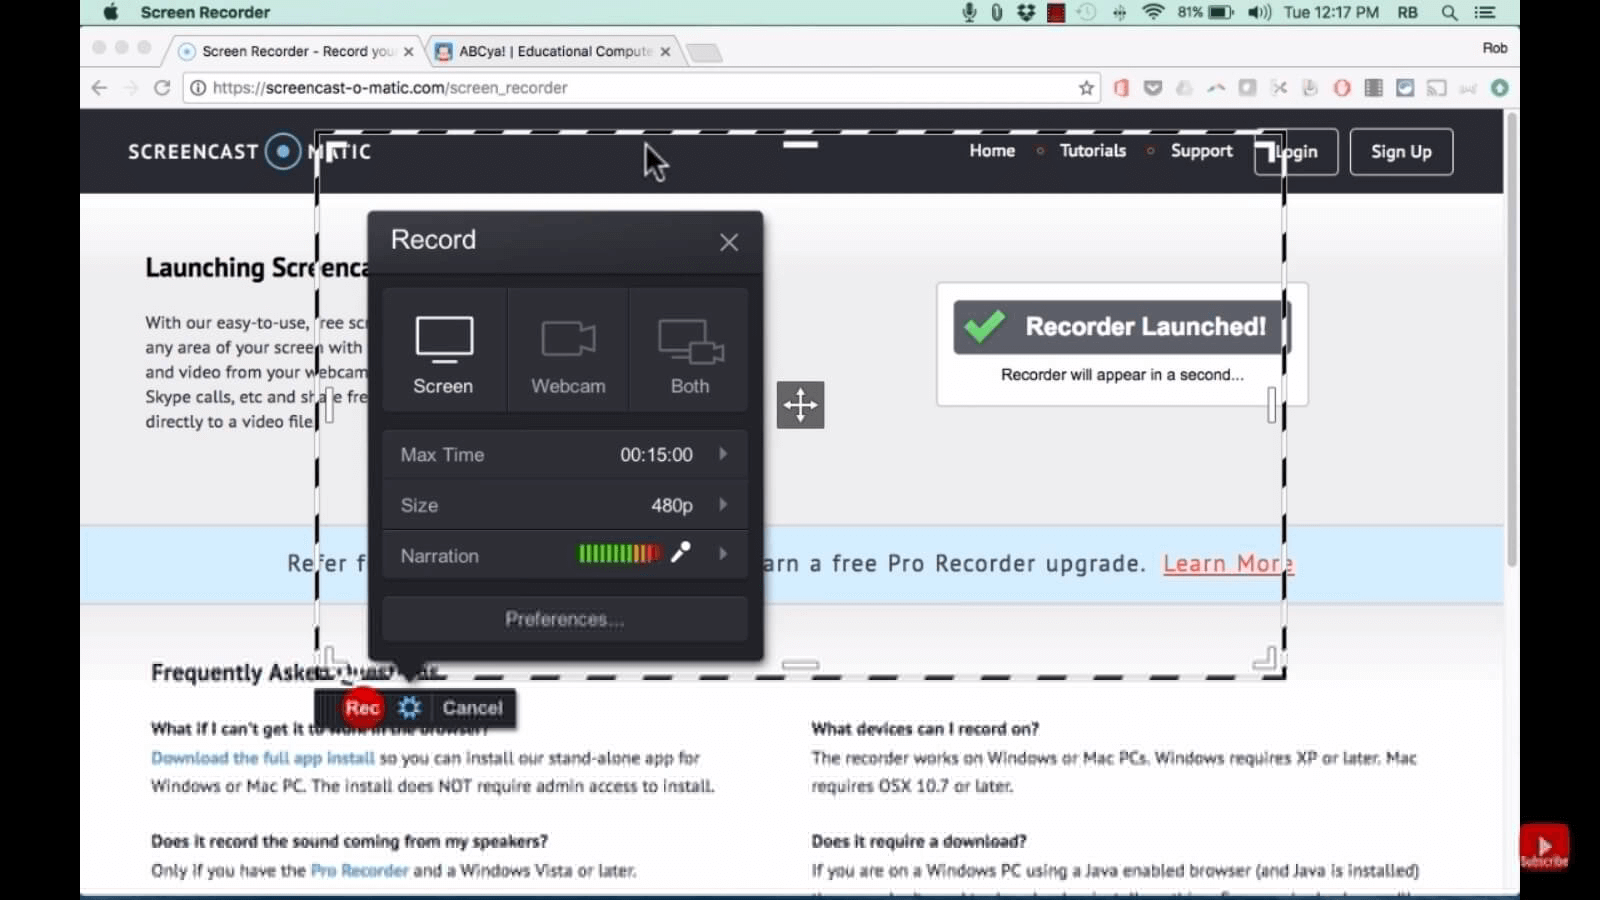Open Preferences in Record panel

565,619
